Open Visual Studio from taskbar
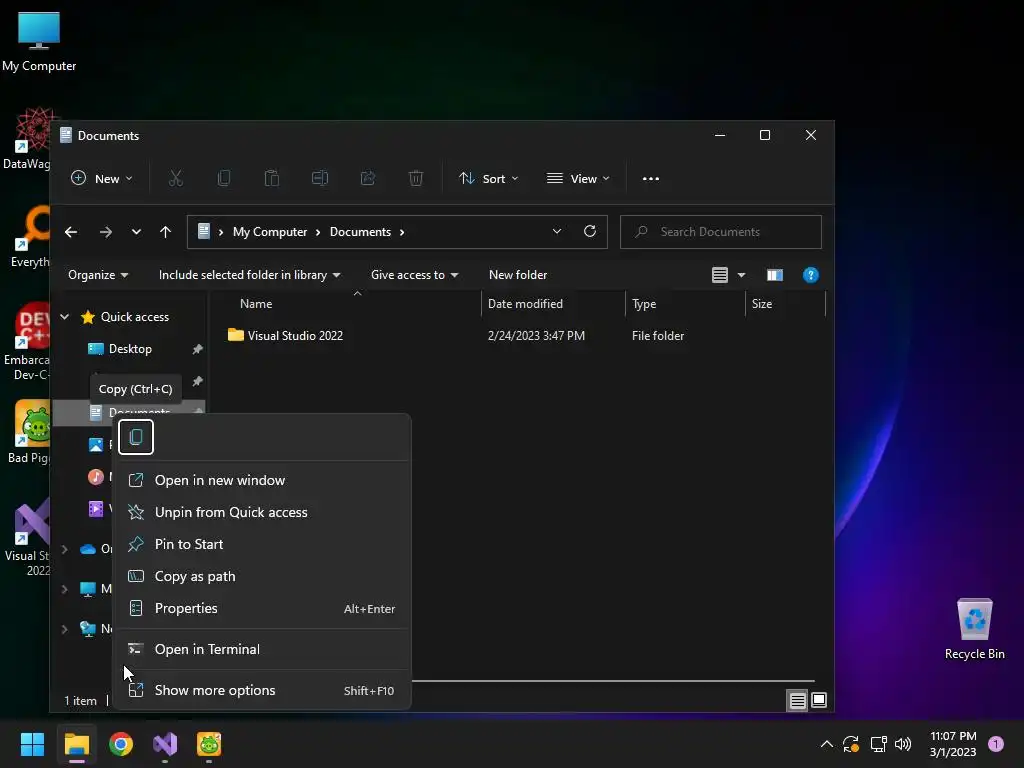The image size is (1024, 768). [x=165, y=744]
